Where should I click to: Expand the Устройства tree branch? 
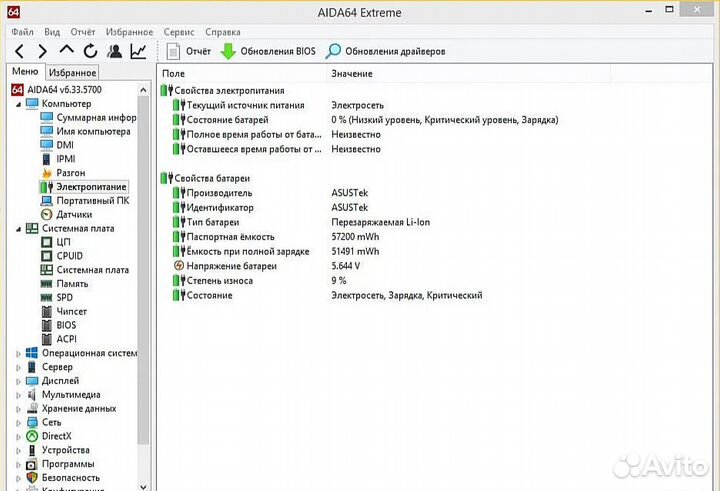point(18,451)
